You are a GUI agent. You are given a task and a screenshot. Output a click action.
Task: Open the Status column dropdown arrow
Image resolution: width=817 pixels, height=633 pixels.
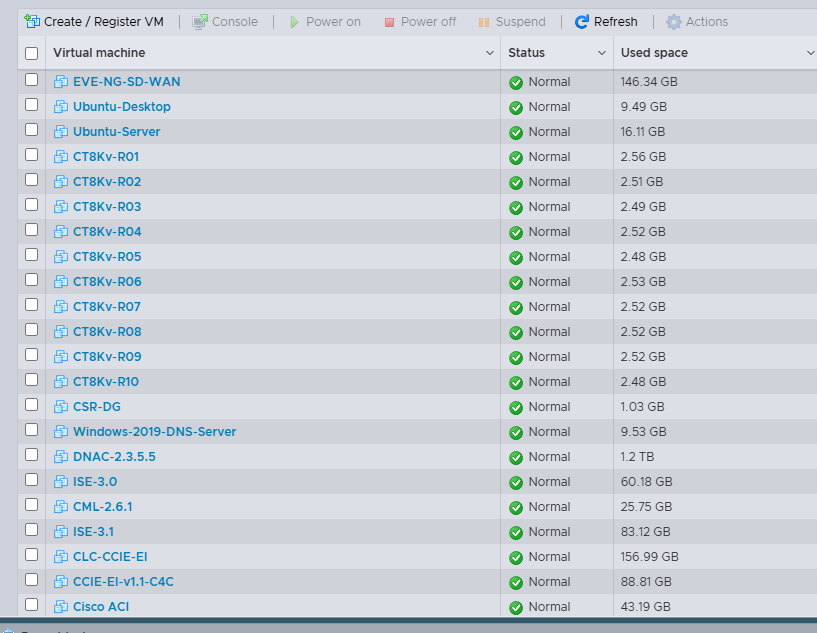pos(602,53)
